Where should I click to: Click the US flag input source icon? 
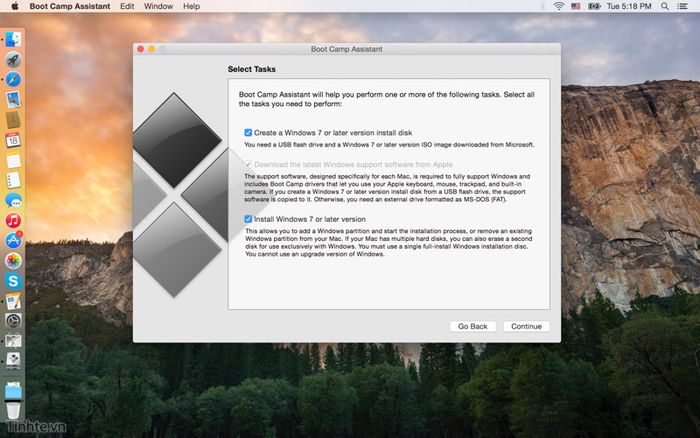tap(576, 6)
